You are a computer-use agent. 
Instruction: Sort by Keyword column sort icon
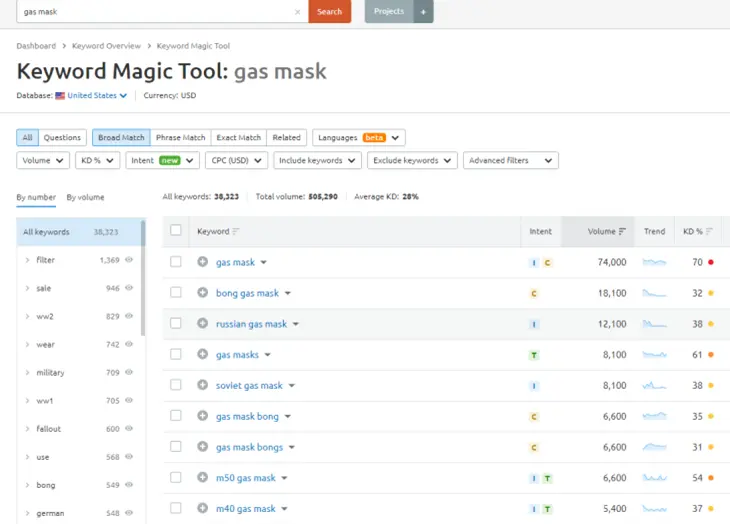[236, 231]
